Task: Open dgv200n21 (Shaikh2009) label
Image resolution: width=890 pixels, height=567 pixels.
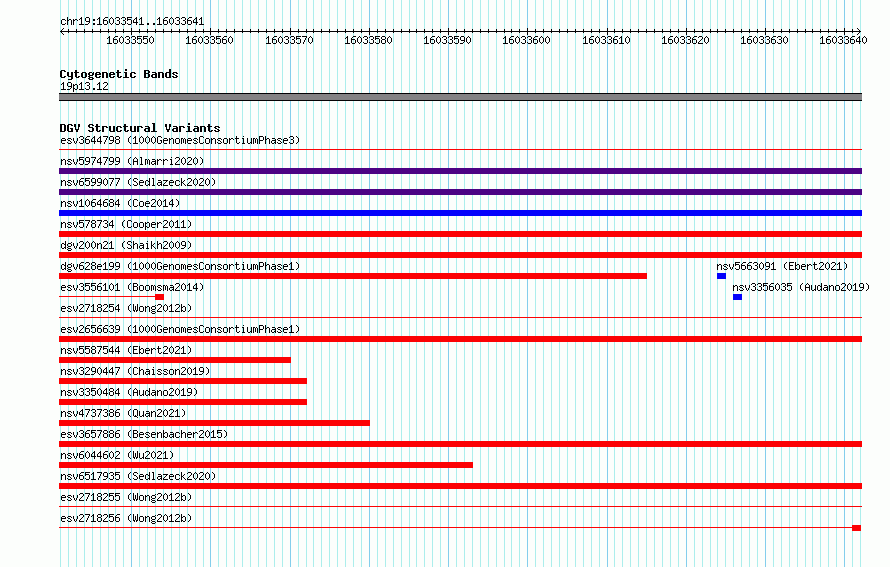Action: tap(126, 245)
